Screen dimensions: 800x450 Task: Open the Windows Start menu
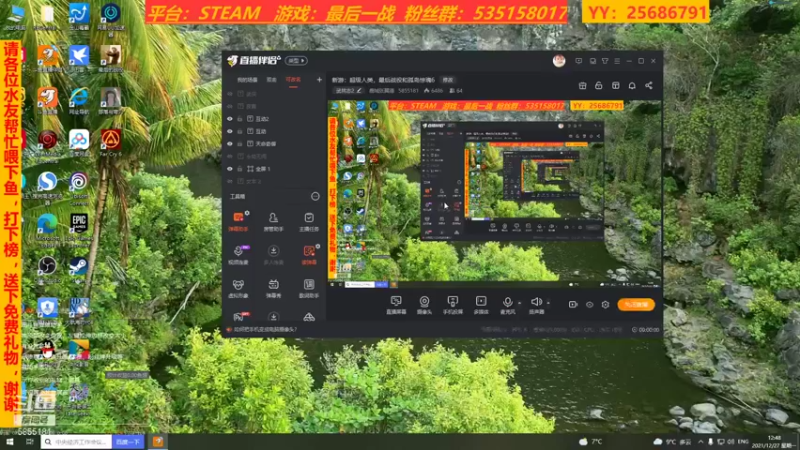(10, 442)
